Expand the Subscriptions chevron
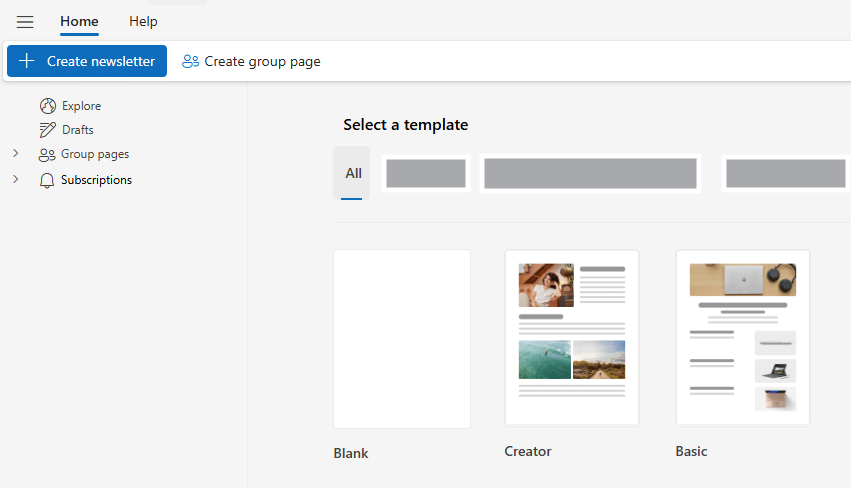 [16, 179]
